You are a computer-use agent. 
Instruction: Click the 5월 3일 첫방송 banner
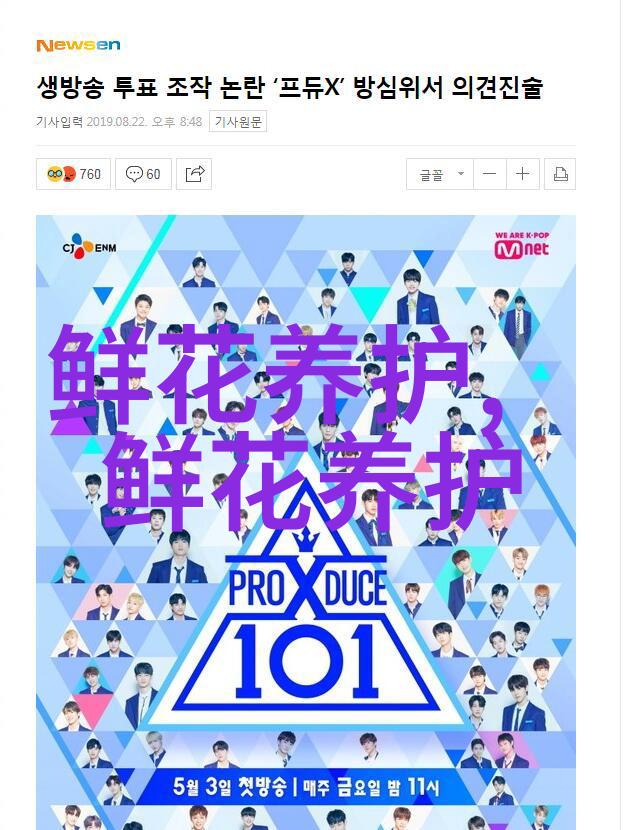pyautogui.click(x=305, y=787)
